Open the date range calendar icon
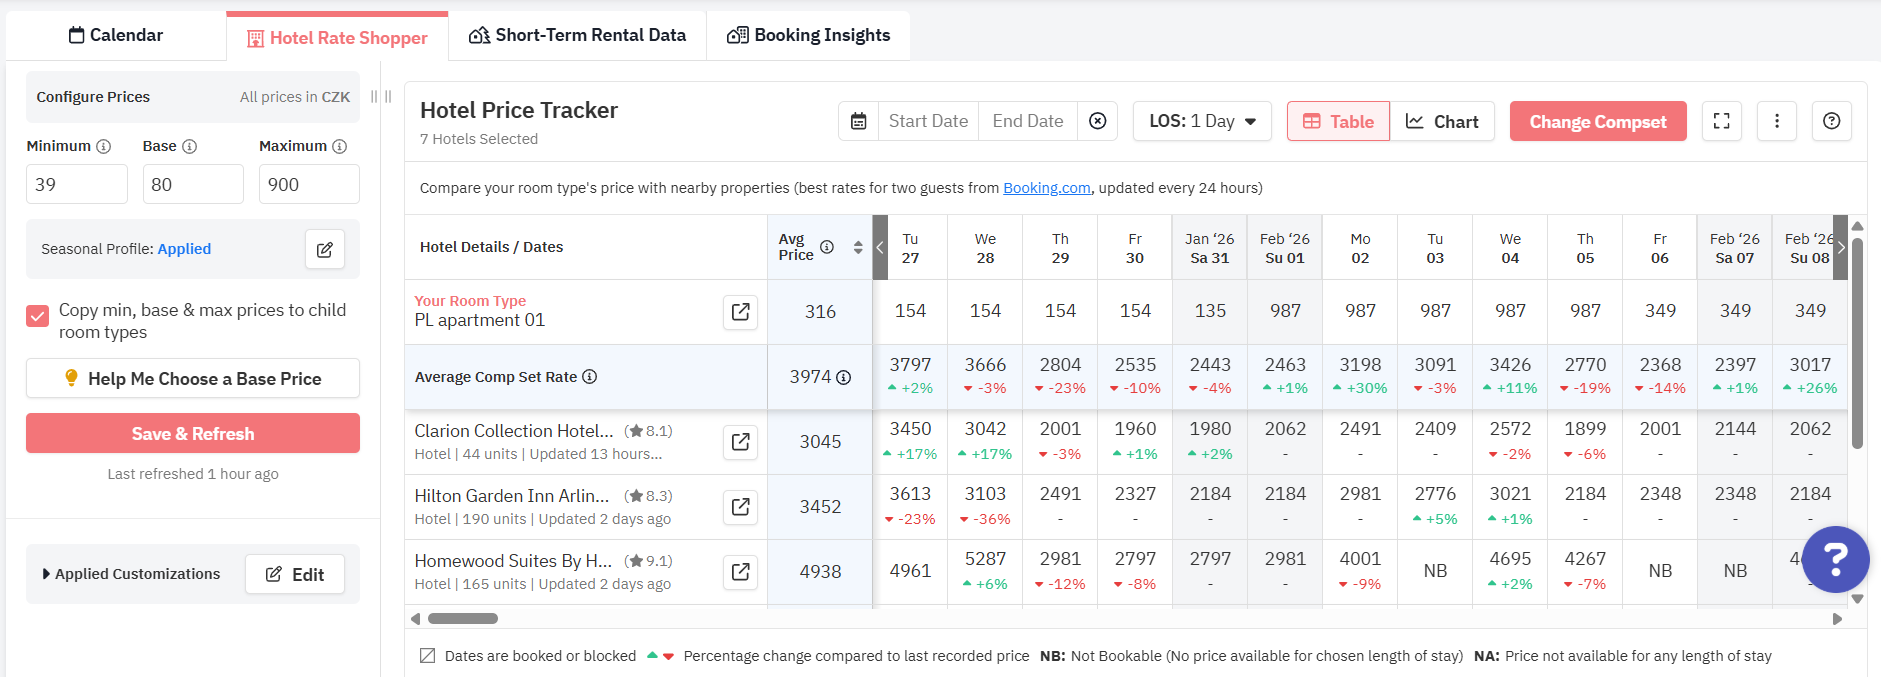The height and width of the screenshot is (677, 1881). (858, 121)
